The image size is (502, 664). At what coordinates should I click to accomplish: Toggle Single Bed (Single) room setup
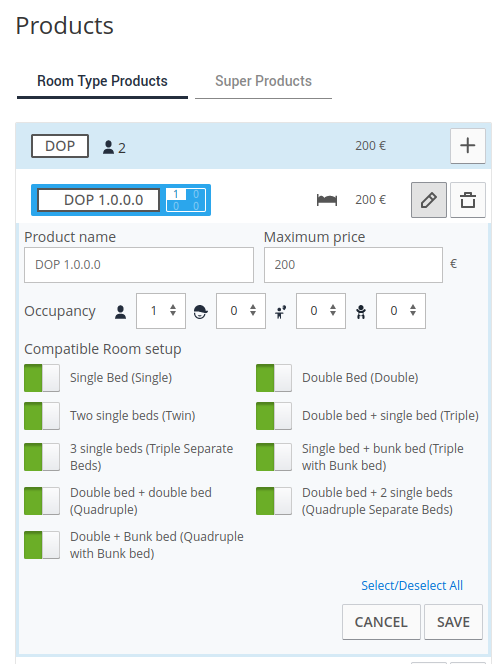(x=42, y=378)
